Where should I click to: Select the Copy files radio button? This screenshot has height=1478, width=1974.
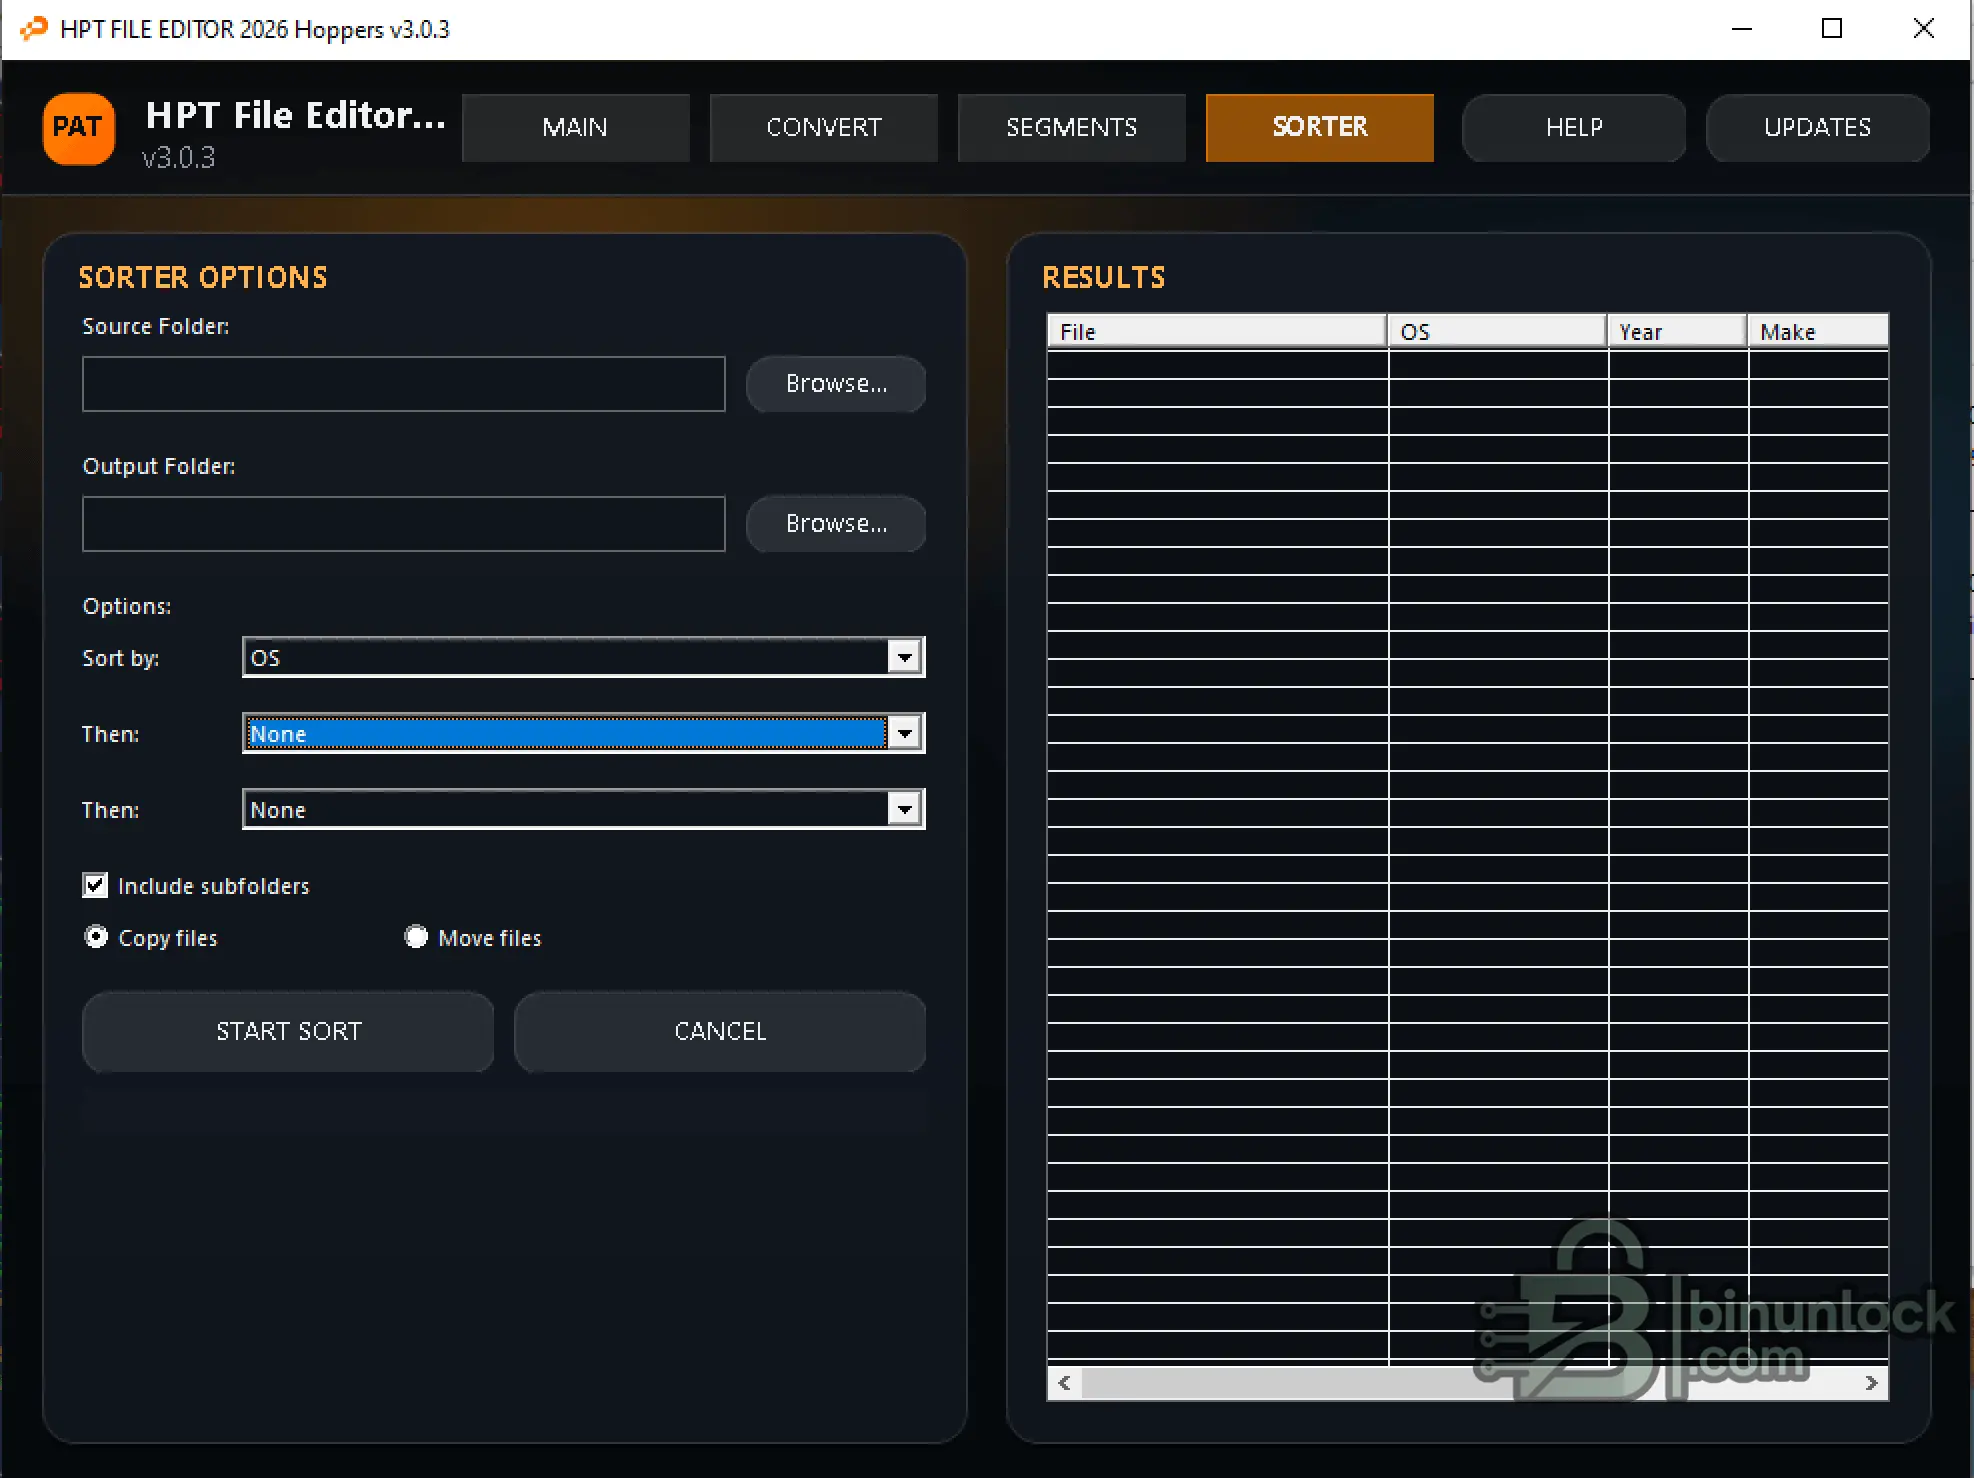click(96, 937)
